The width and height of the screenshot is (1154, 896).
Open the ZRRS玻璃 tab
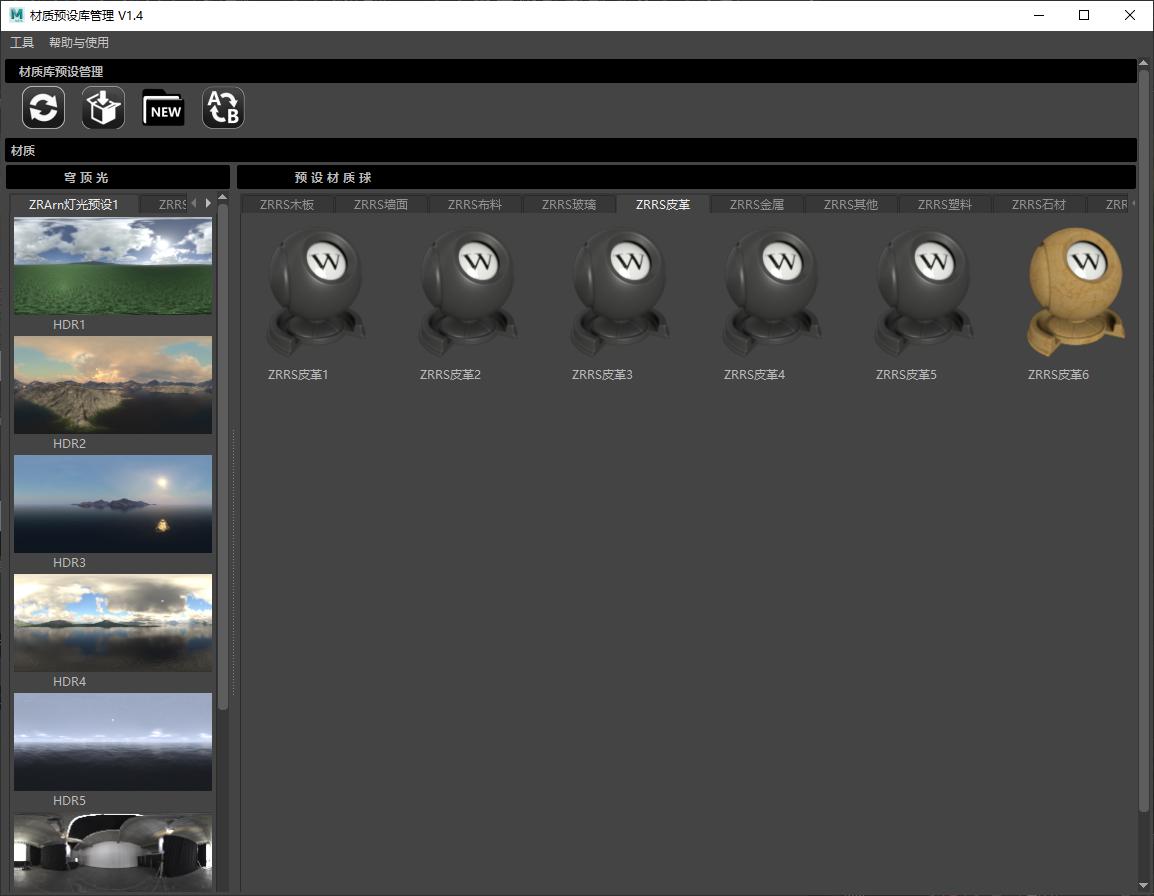tap(568, 205)
